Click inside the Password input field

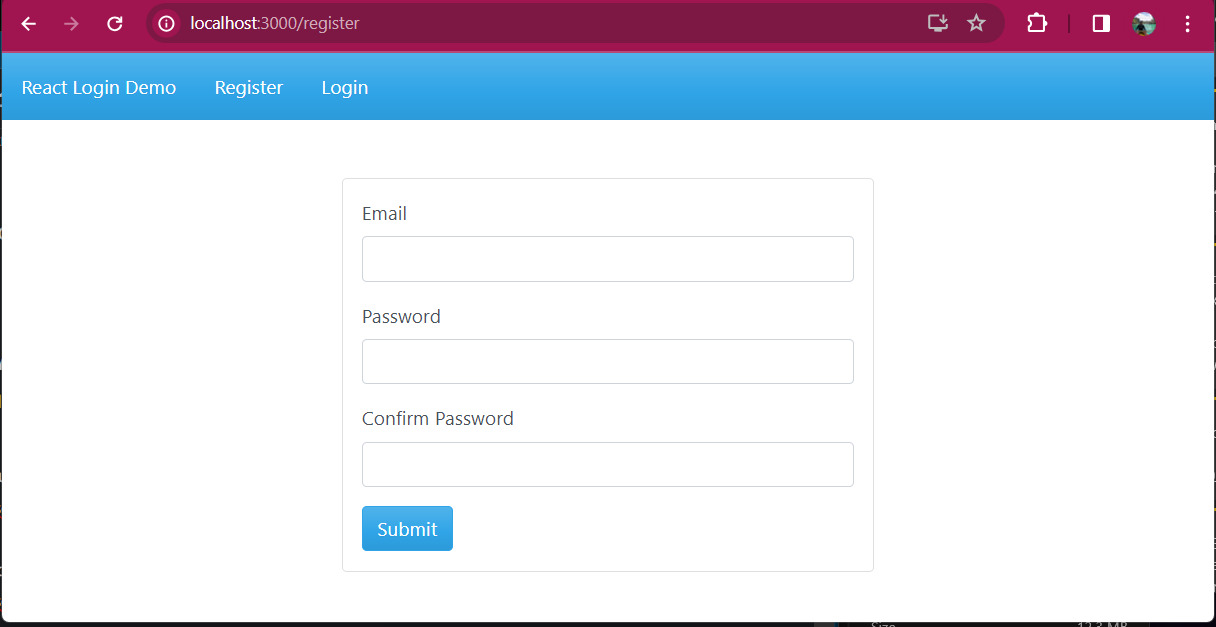coord(607,361)
